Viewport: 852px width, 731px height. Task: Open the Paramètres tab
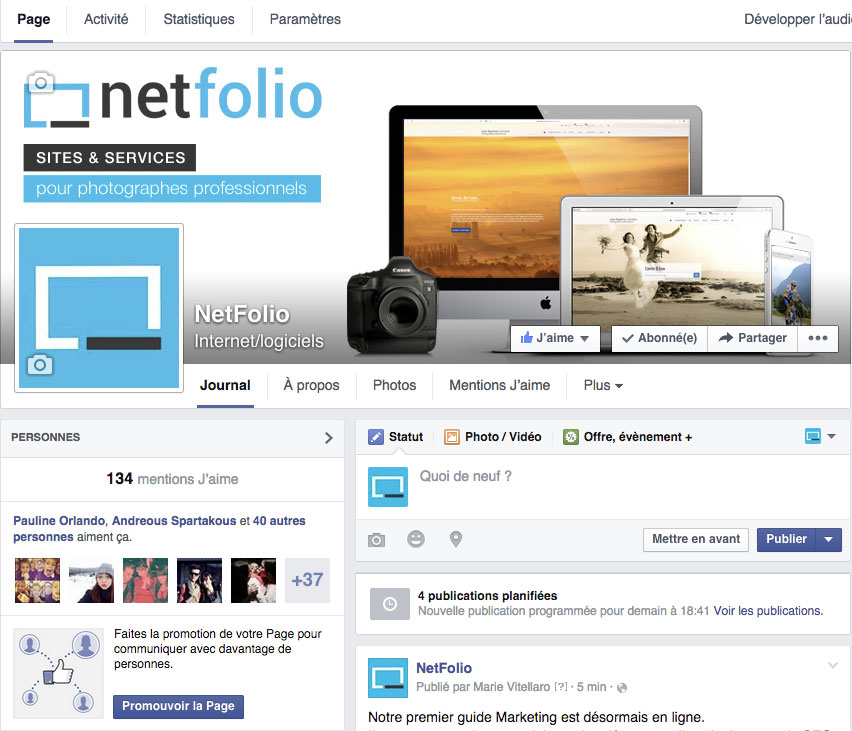point(305,20)
